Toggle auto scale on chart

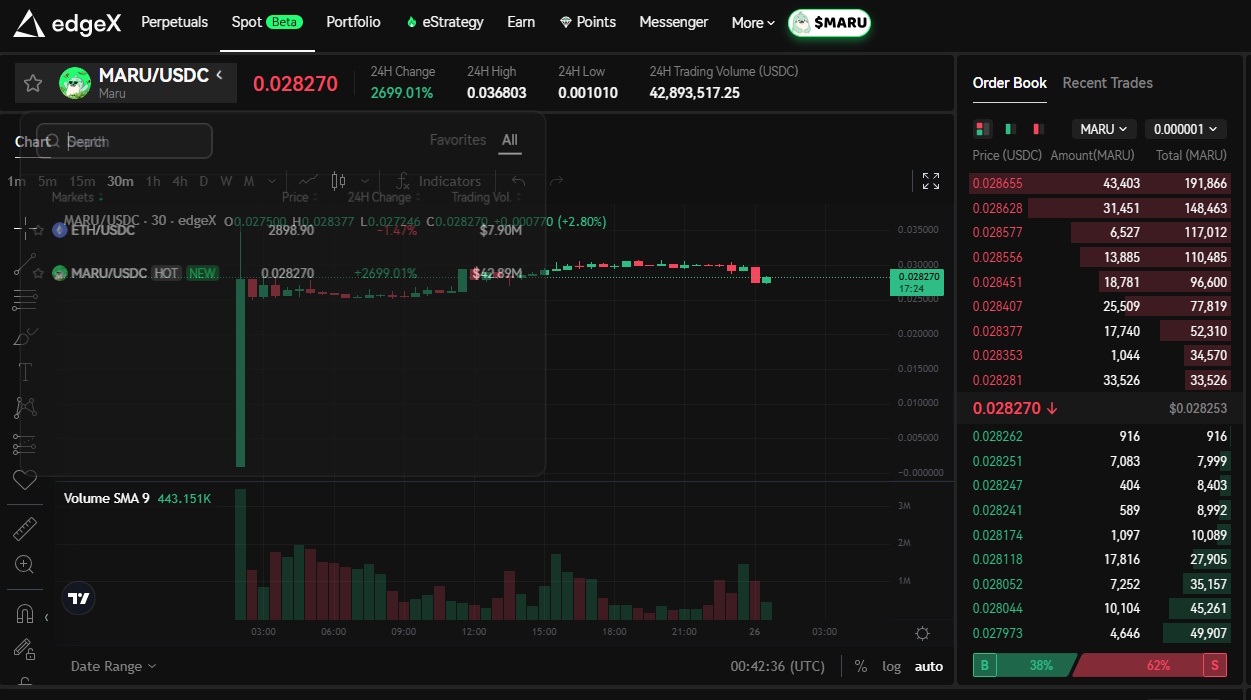(x=928, y=666)
